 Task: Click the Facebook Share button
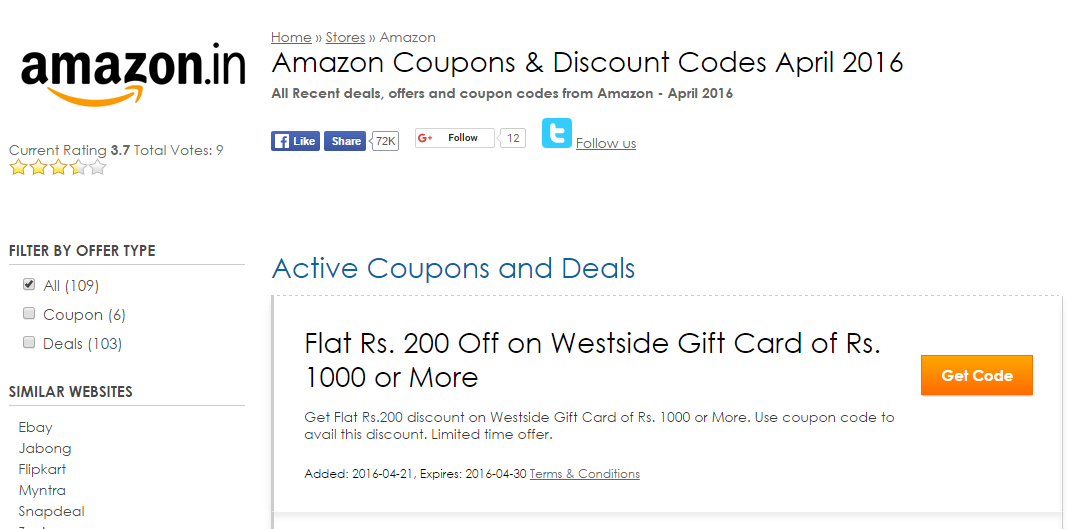coord(345,141)
